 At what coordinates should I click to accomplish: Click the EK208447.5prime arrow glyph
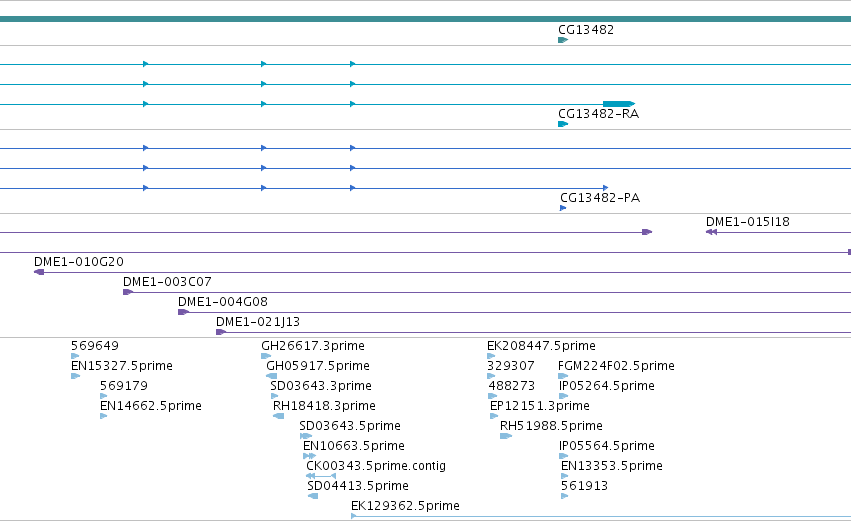491,356
